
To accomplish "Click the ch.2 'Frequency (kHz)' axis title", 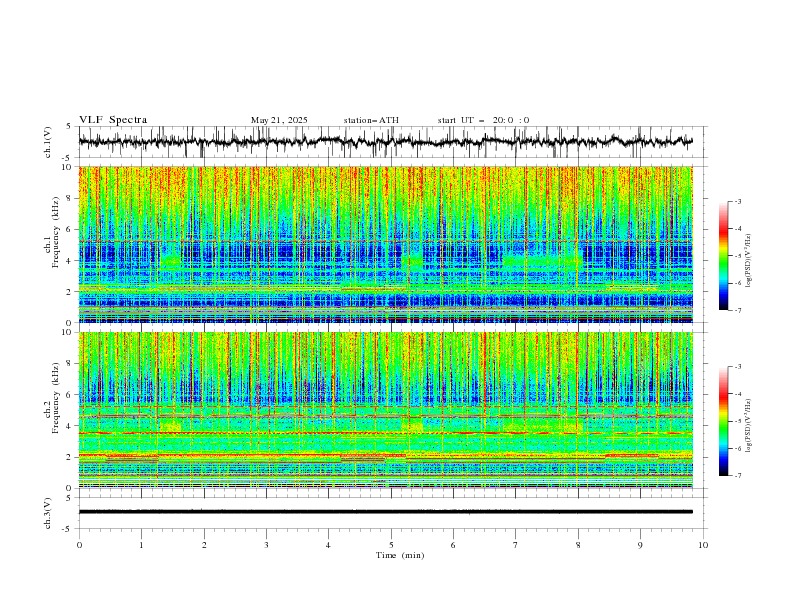I will 56,397.
